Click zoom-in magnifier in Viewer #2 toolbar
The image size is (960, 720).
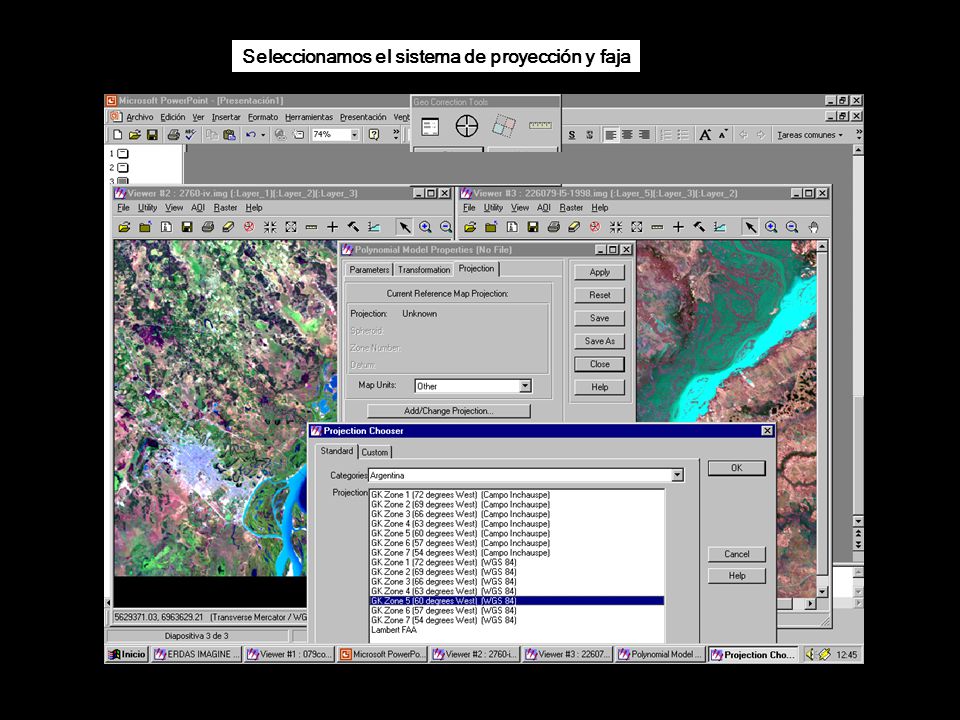[x=426, y=227]
